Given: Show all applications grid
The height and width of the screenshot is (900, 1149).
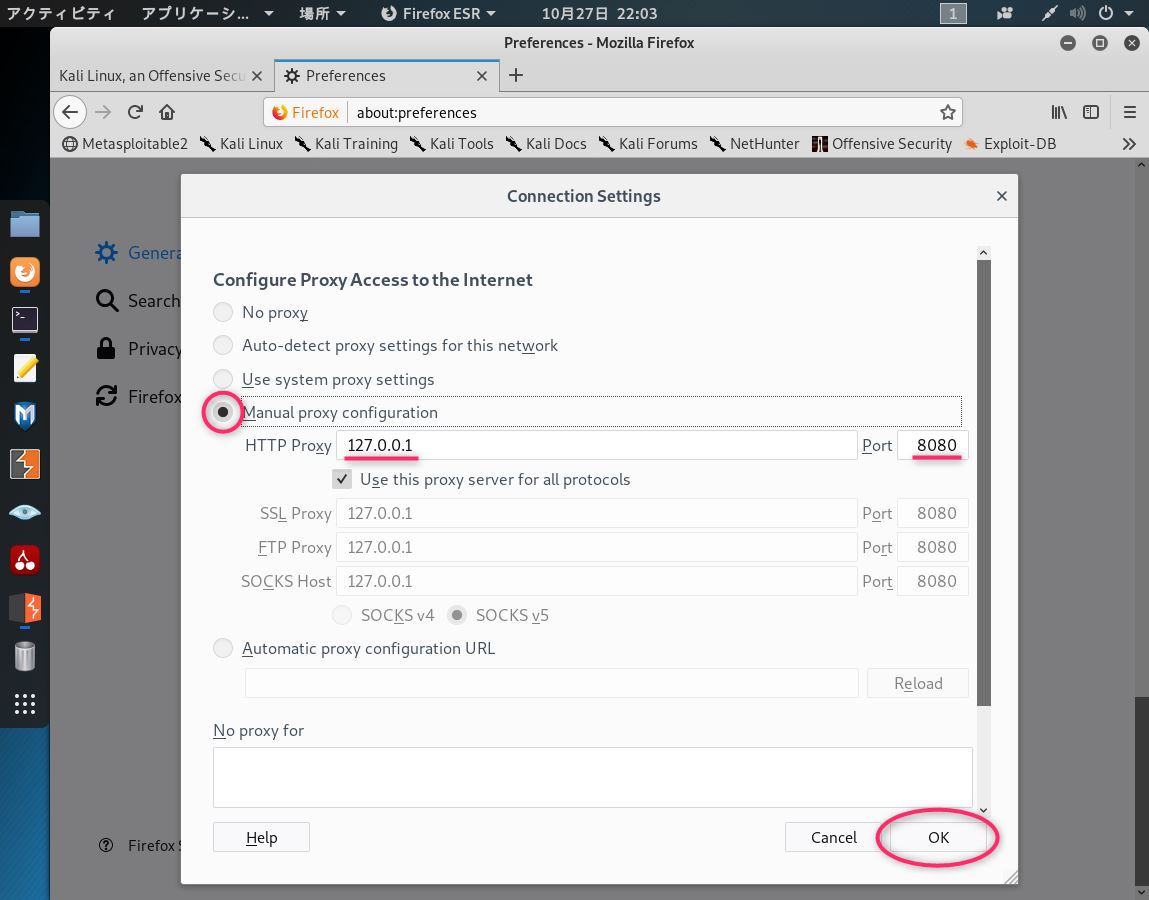Looking at the screenshot, I should 25,704.
